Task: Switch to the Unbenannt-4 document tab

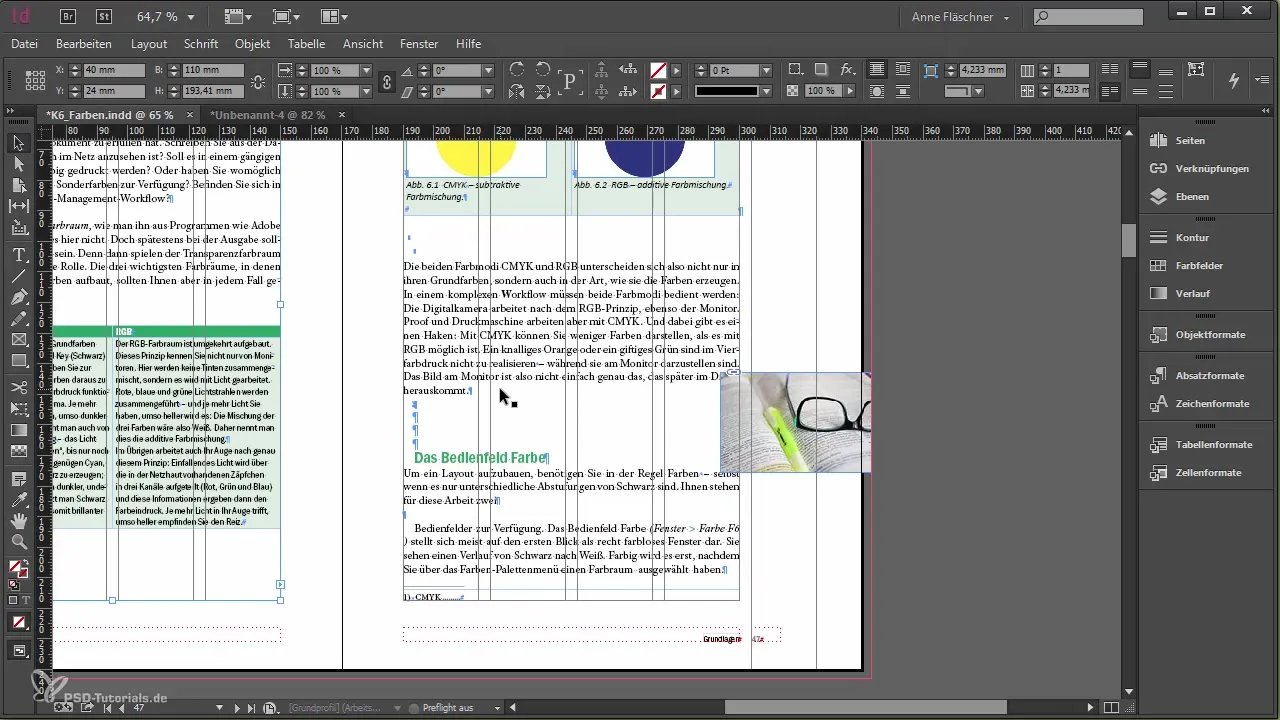Action: pyautogui.click(x=266, y=115)
